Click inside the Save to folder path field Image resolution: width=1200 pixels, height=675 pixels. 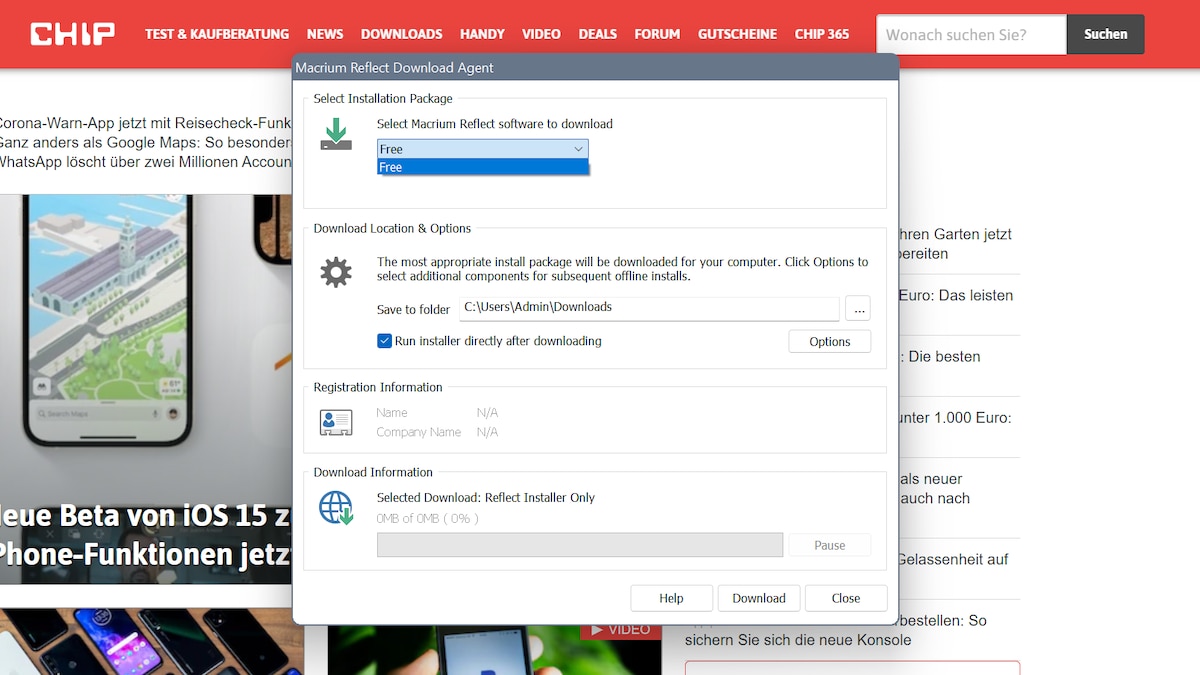point(650,308)
